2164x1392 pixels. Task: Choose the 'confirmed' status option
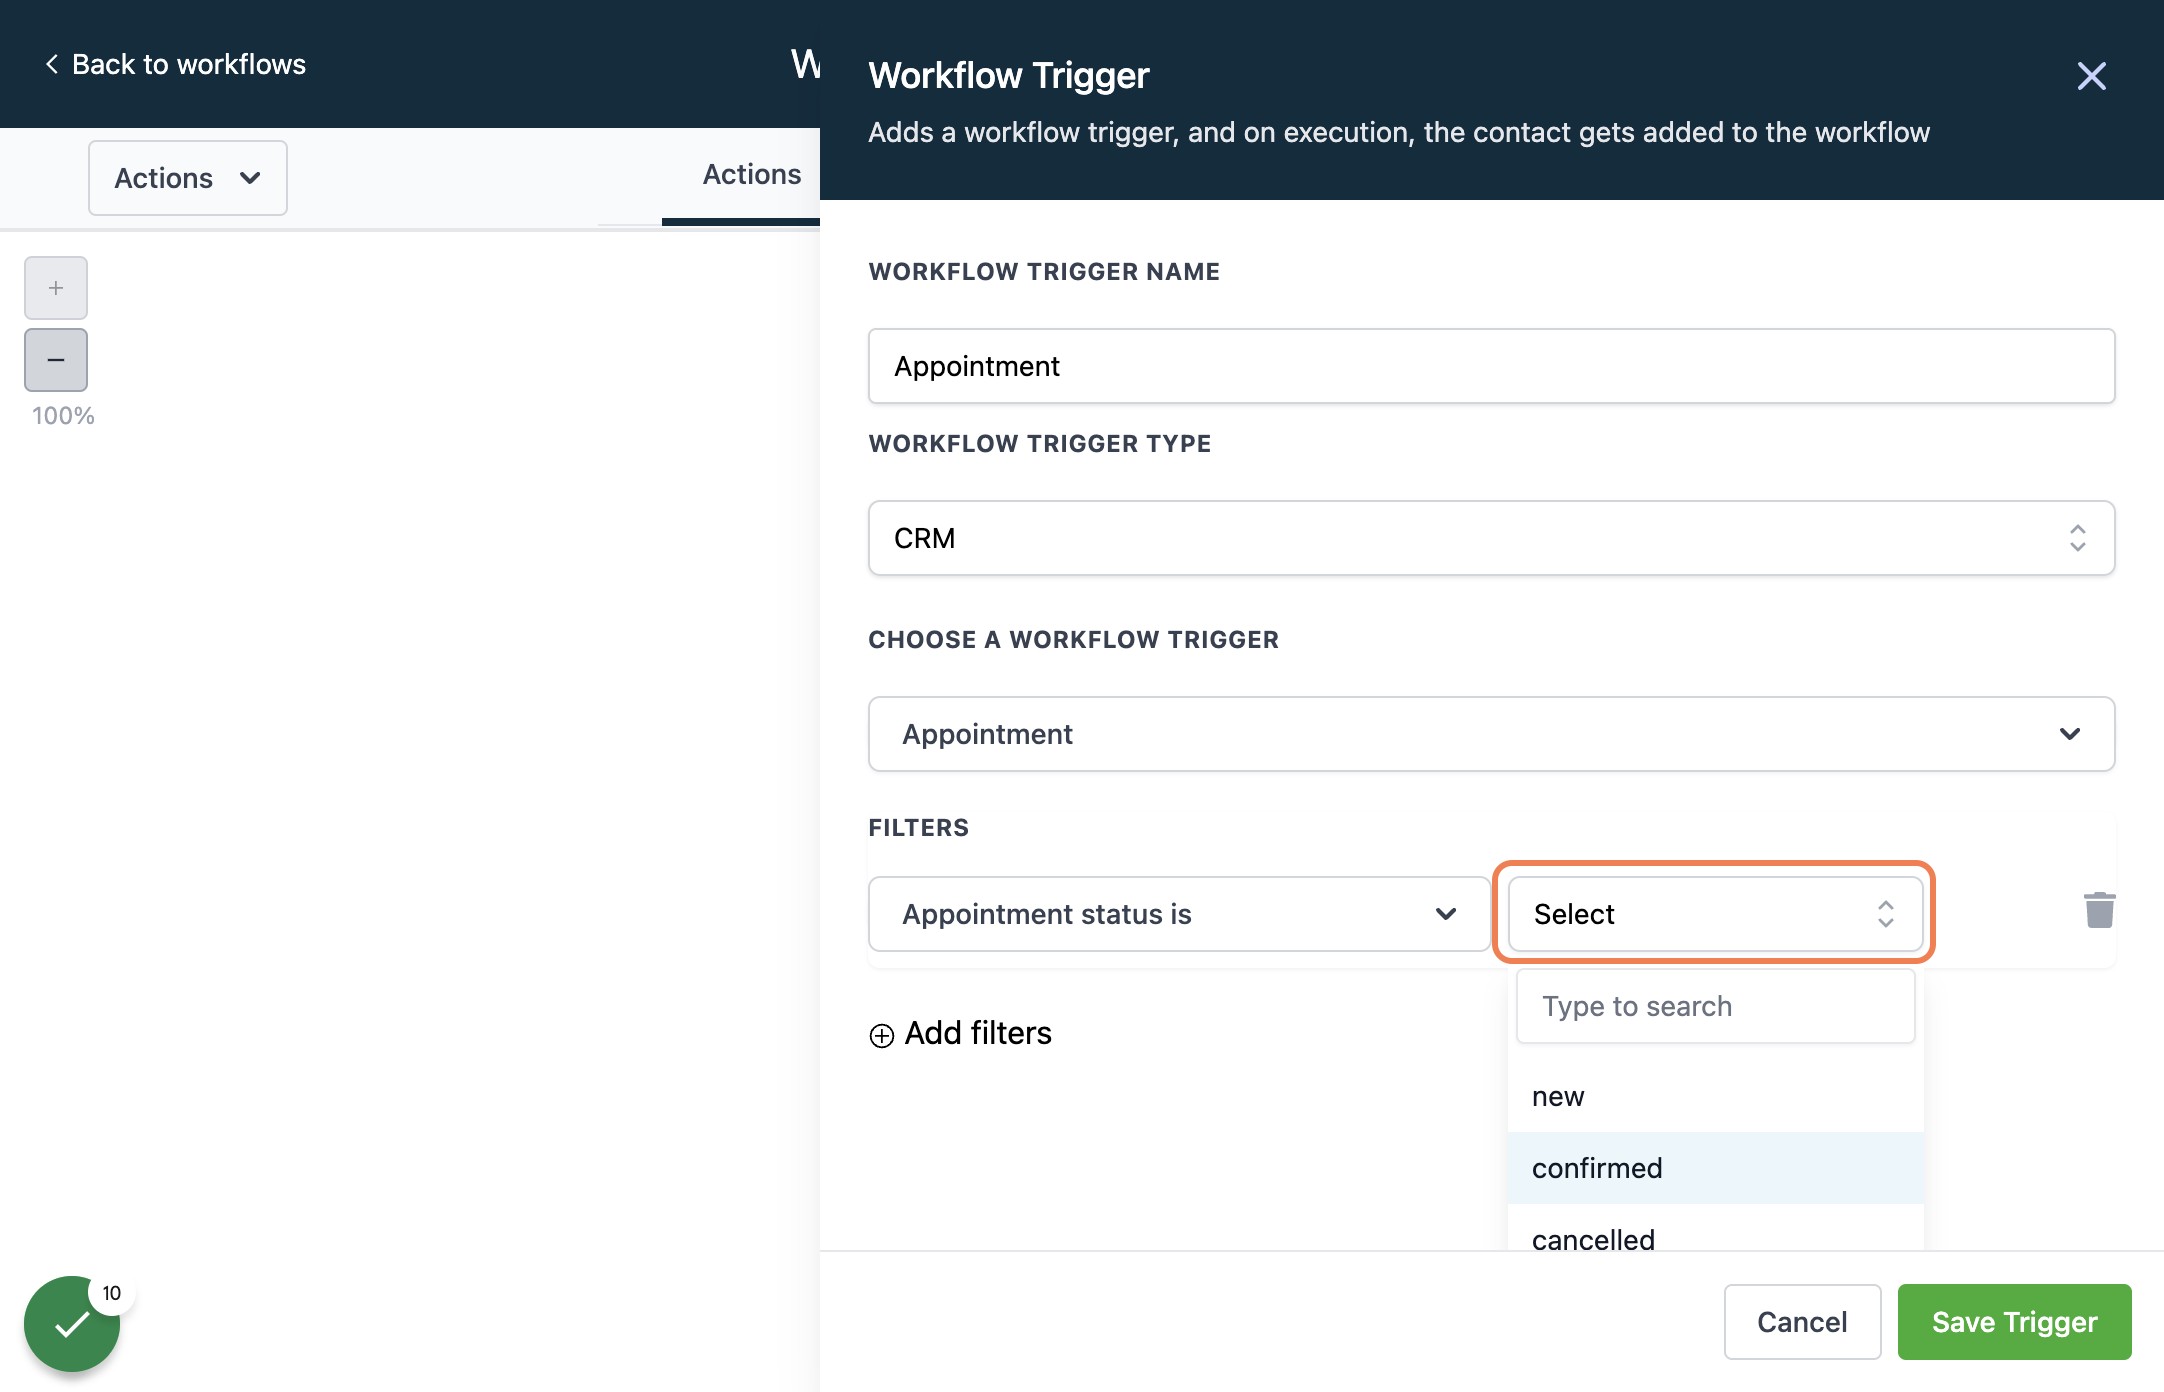[1715, 1168]
